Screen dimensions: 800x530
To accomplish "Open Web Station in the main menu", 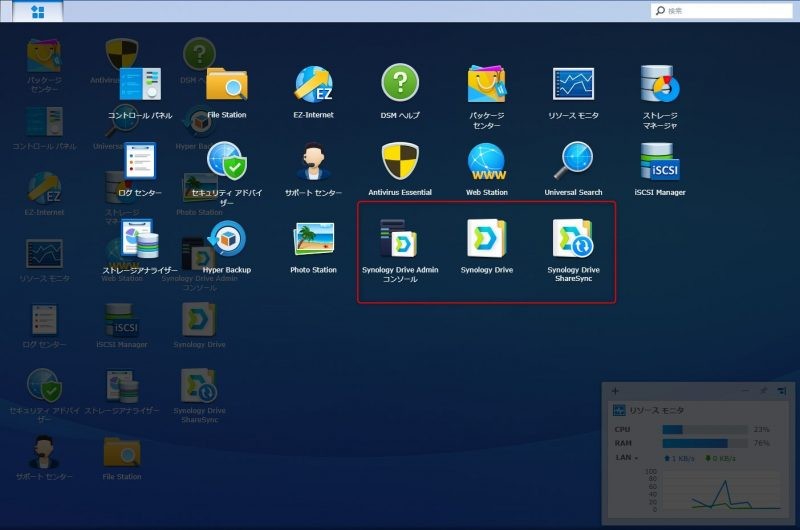I will (x=487, y=164).
